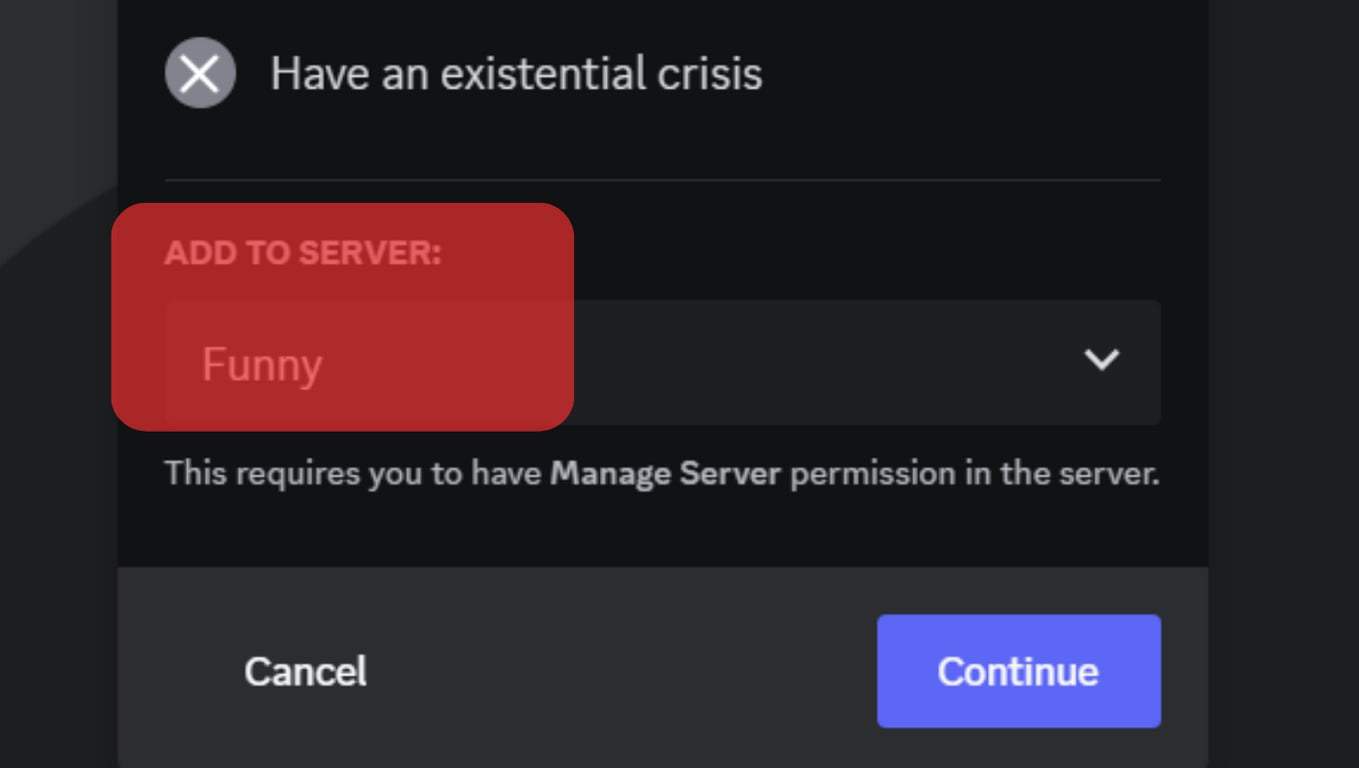The image size is (1359, 768).
Task: Tap the gray avatar of the existential crisis app
Action: pyautogui.click(x=199, y=72)
